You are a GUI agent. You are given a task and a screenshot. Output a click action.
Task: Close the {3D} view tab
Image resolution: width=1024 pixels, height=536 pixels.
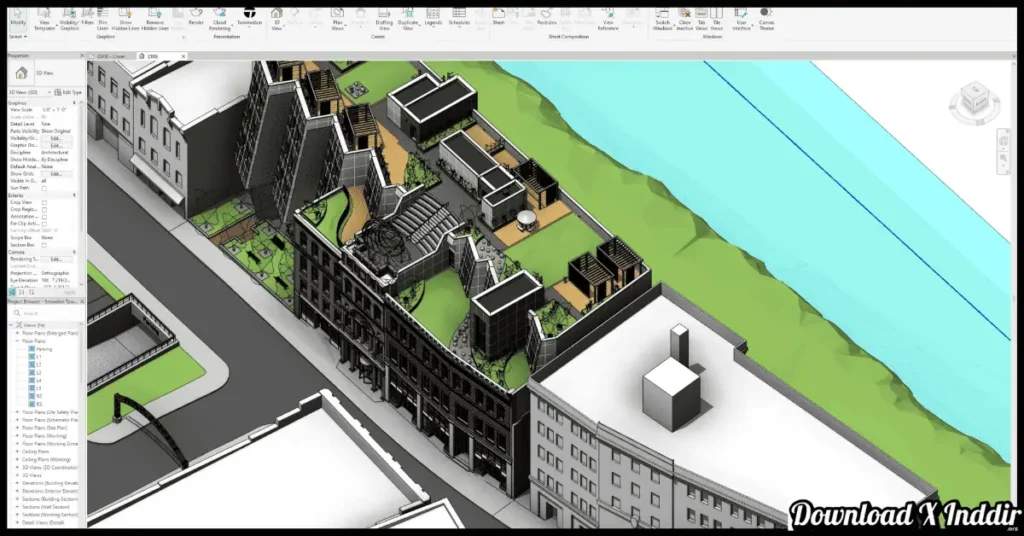click(184, 56)
